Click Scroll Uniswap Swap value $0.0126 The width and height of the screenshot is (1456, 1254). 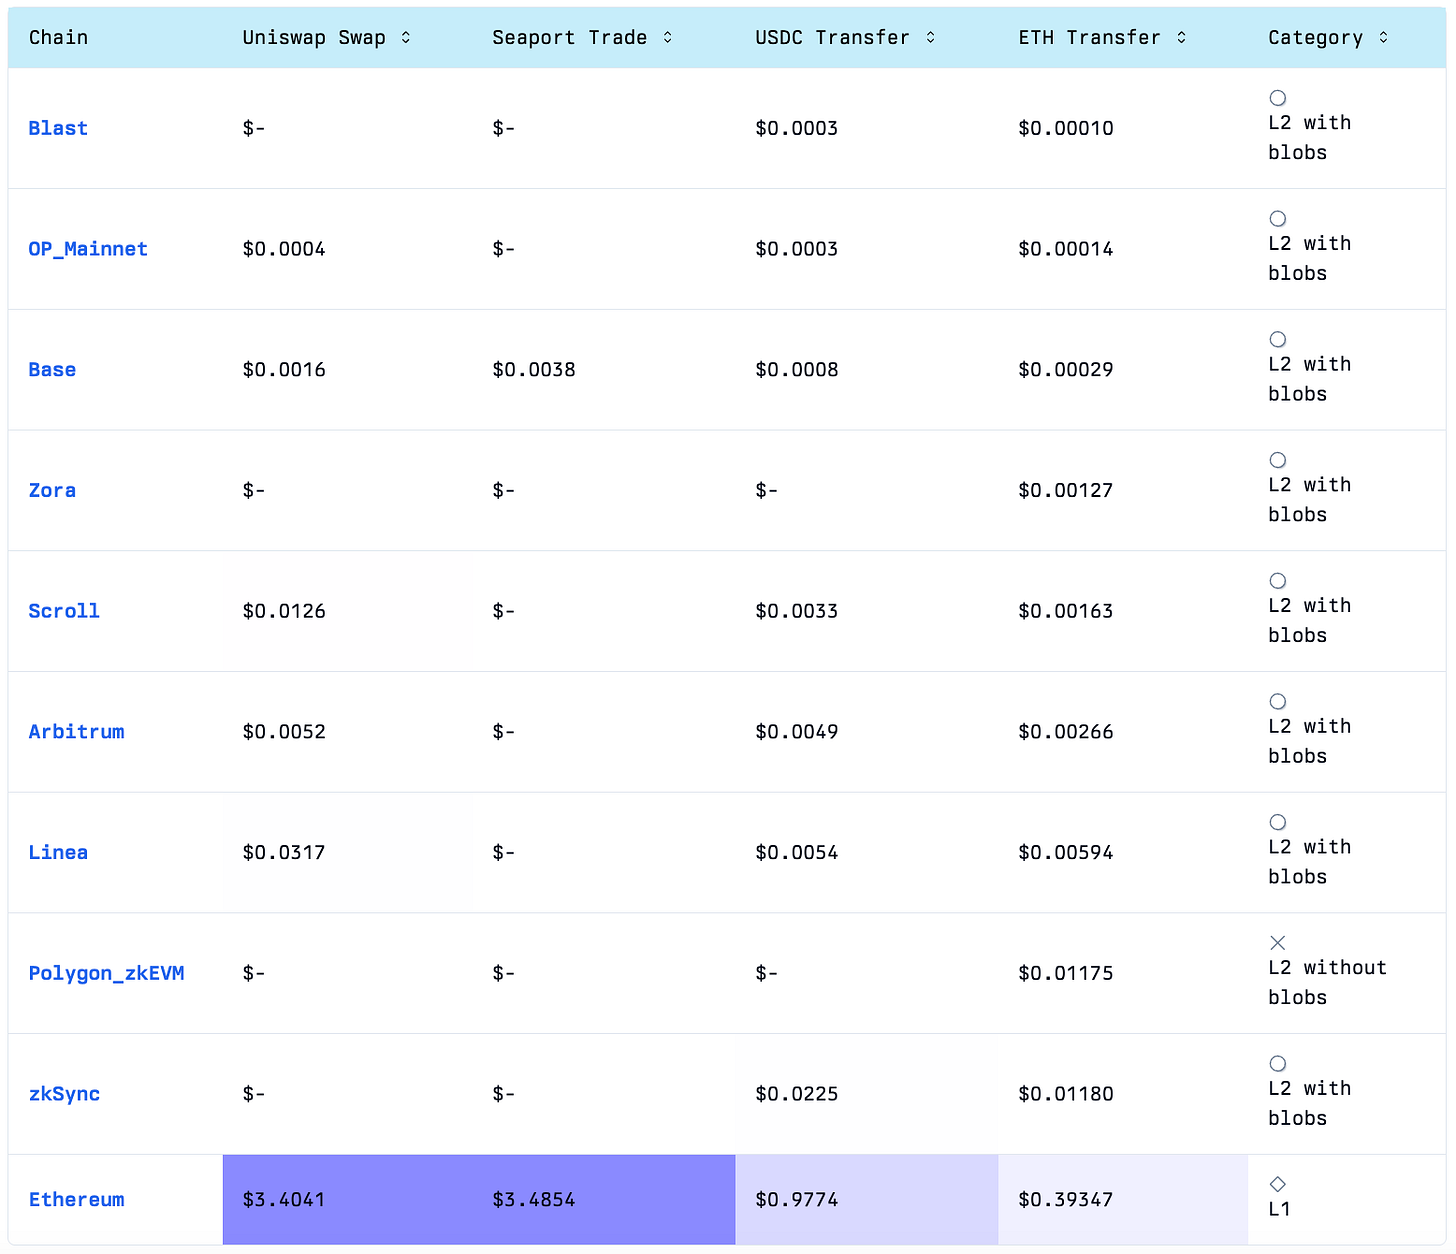[284, 611]
